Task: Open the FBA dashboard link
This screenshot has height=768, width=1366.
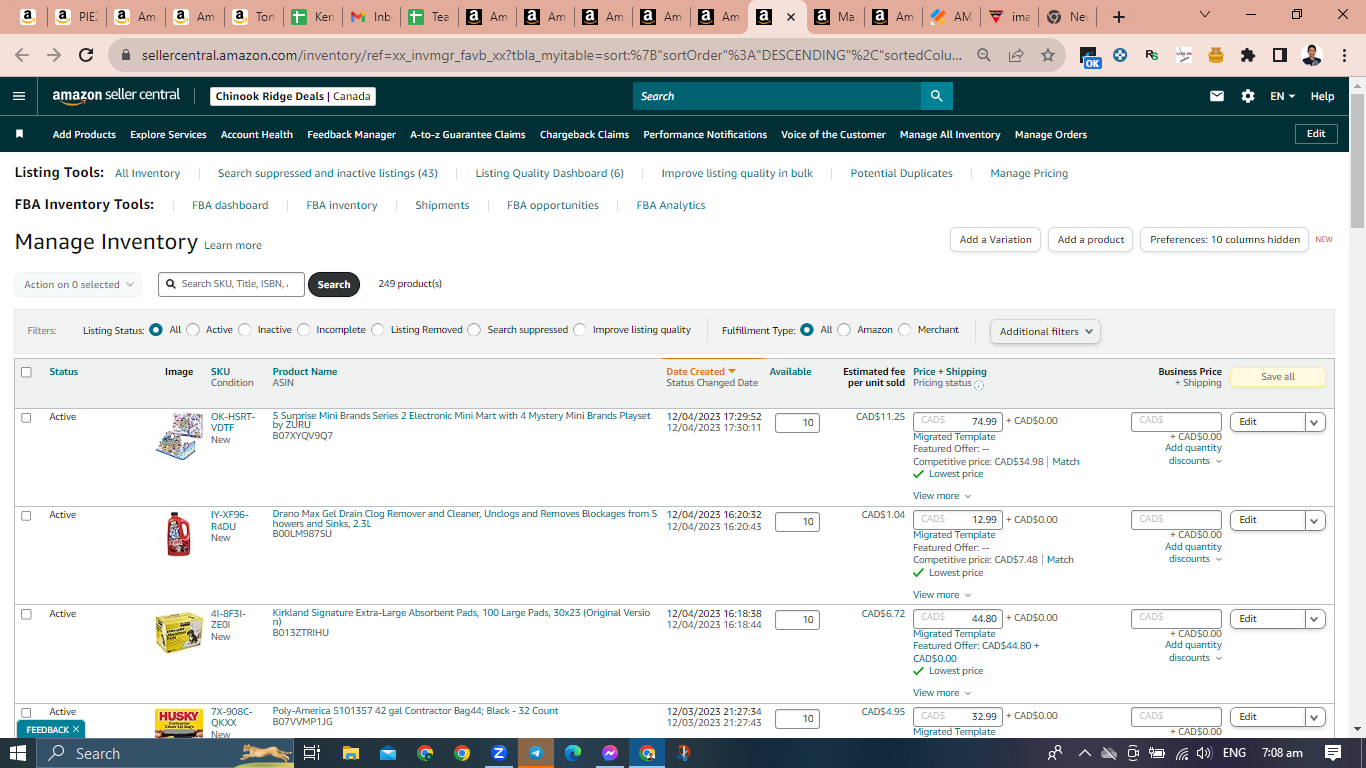Action: click(x=230, y=205)
